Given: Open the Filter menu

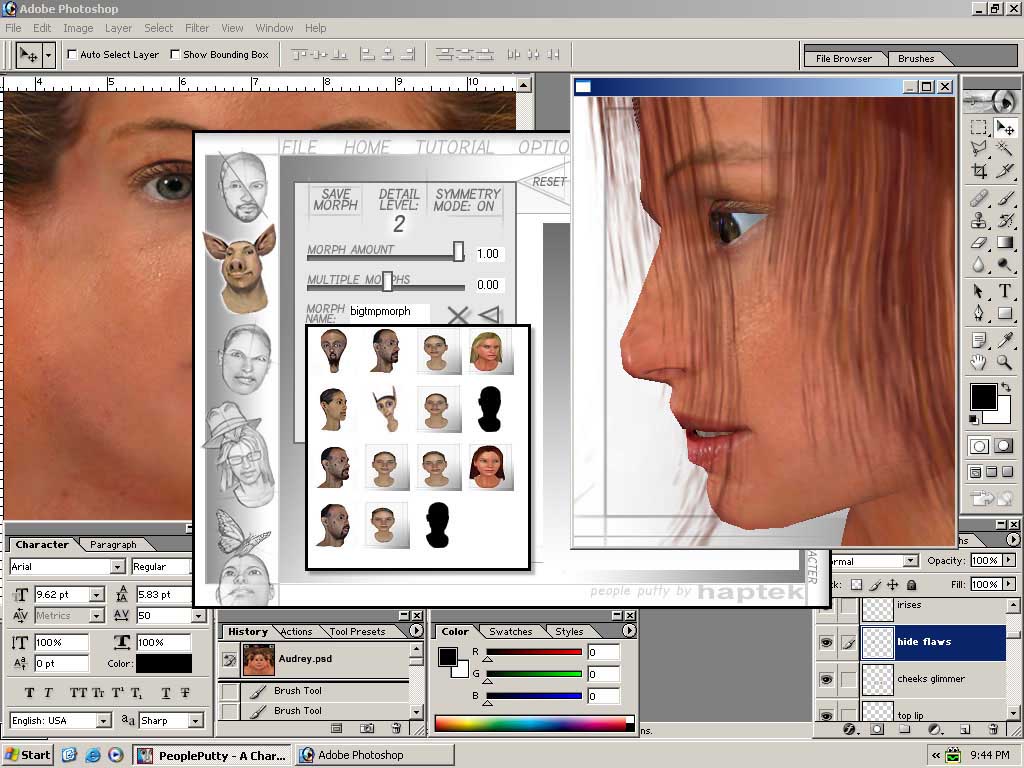Looking at the screenshot, I should (197, 28).
